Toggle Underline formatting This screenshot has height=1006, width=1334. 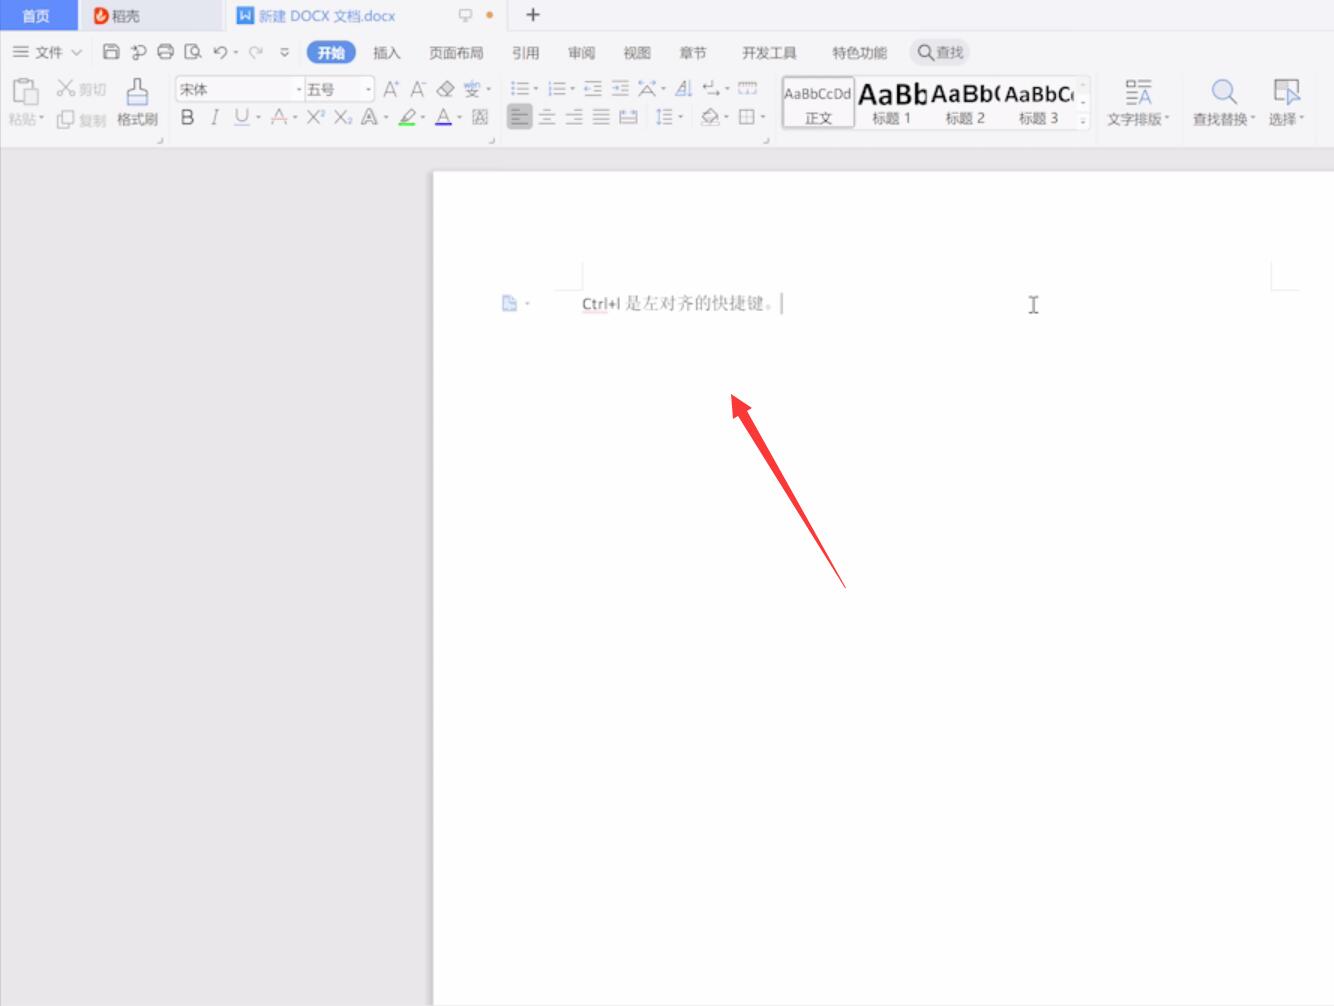point(241,117)
